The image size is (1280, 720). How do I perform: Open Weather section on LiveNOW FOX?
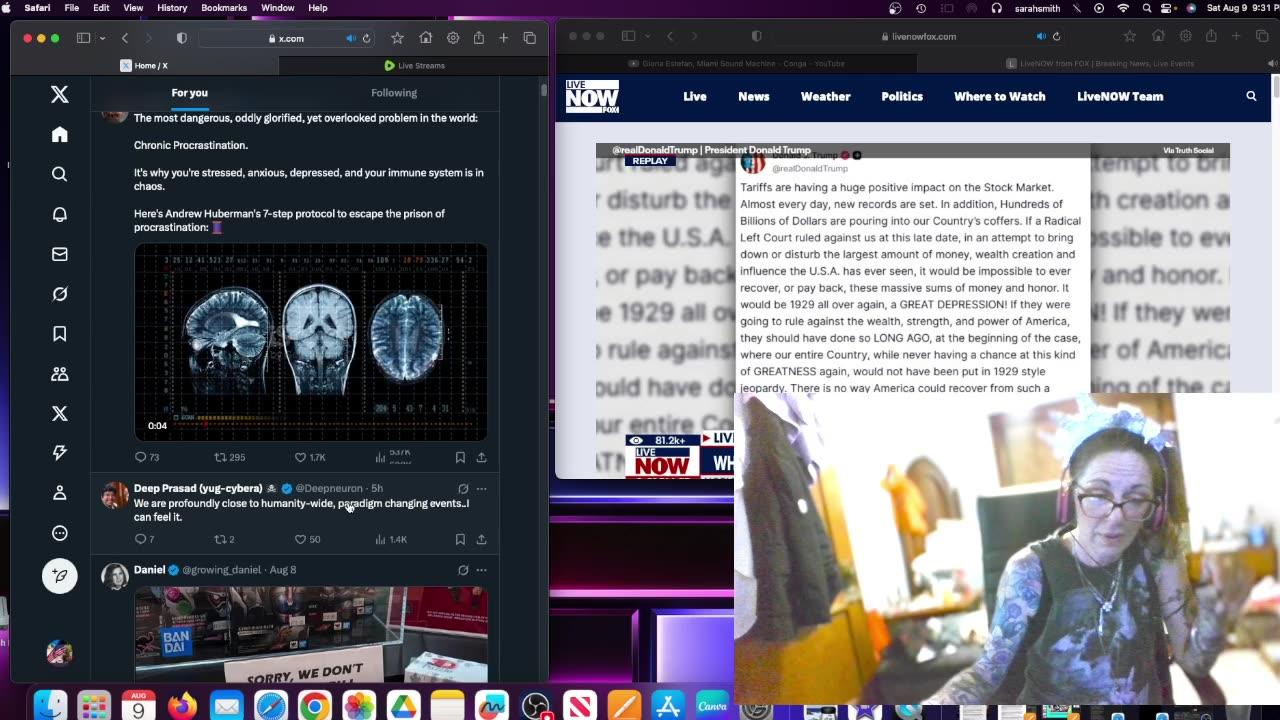825,96
